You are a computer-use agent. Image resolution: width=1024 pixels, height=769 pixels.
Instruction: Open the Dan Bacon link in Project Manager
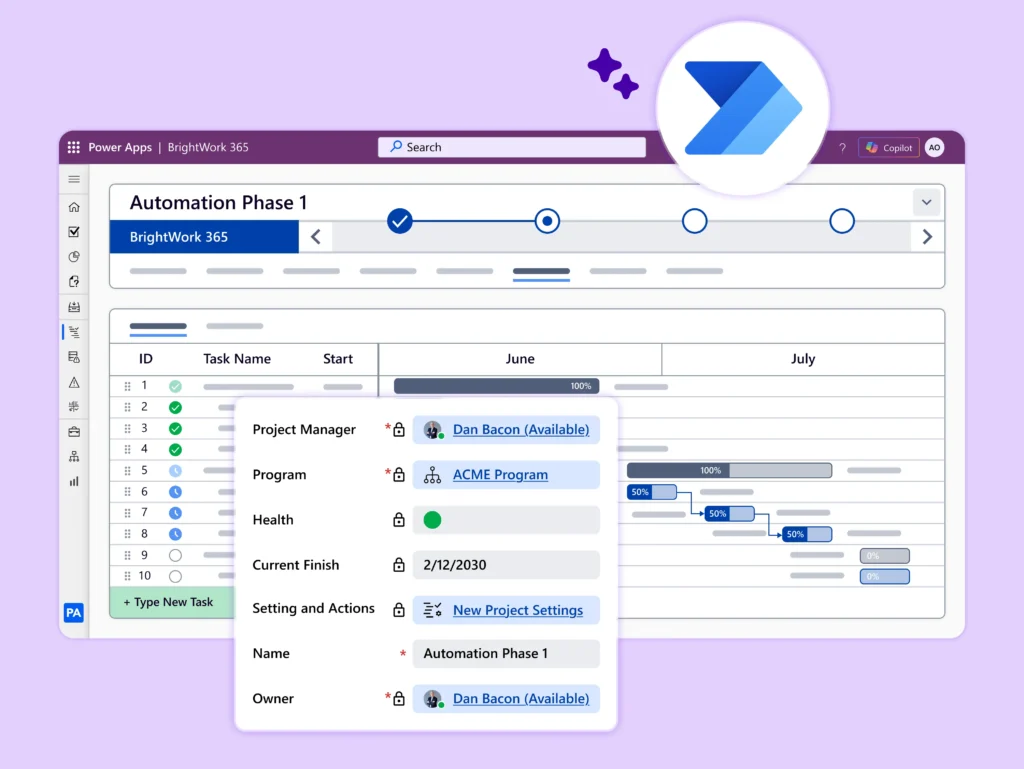point(520,430)
